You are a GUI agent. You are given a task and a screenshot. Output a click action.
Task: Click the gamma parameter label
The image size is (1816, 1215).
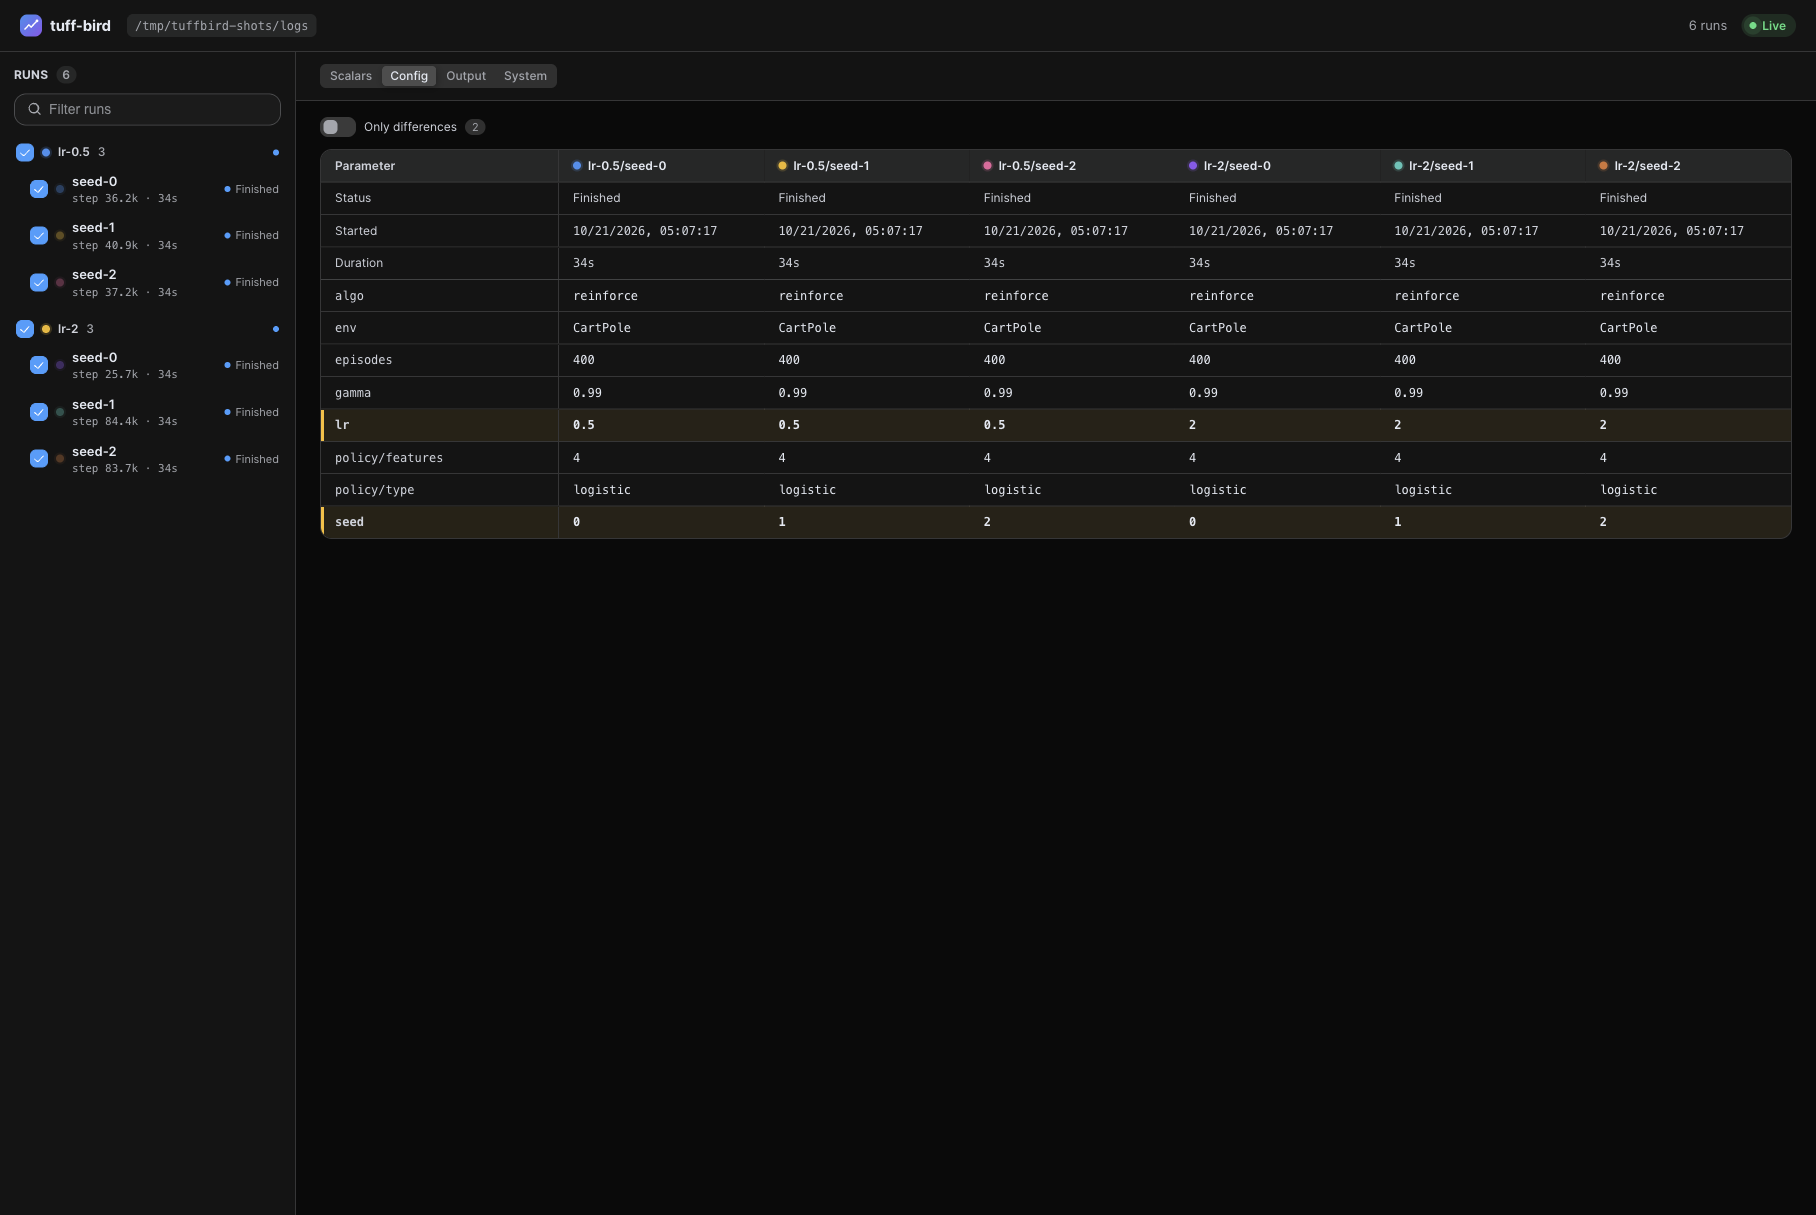[353, 393]
